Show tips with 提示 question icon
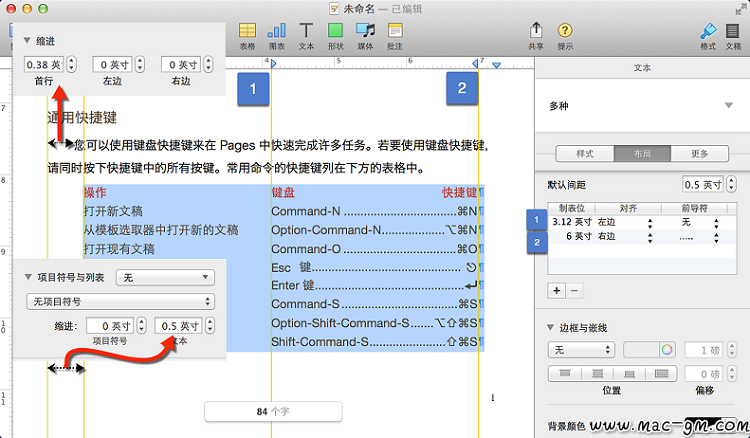 pos(565,31)
